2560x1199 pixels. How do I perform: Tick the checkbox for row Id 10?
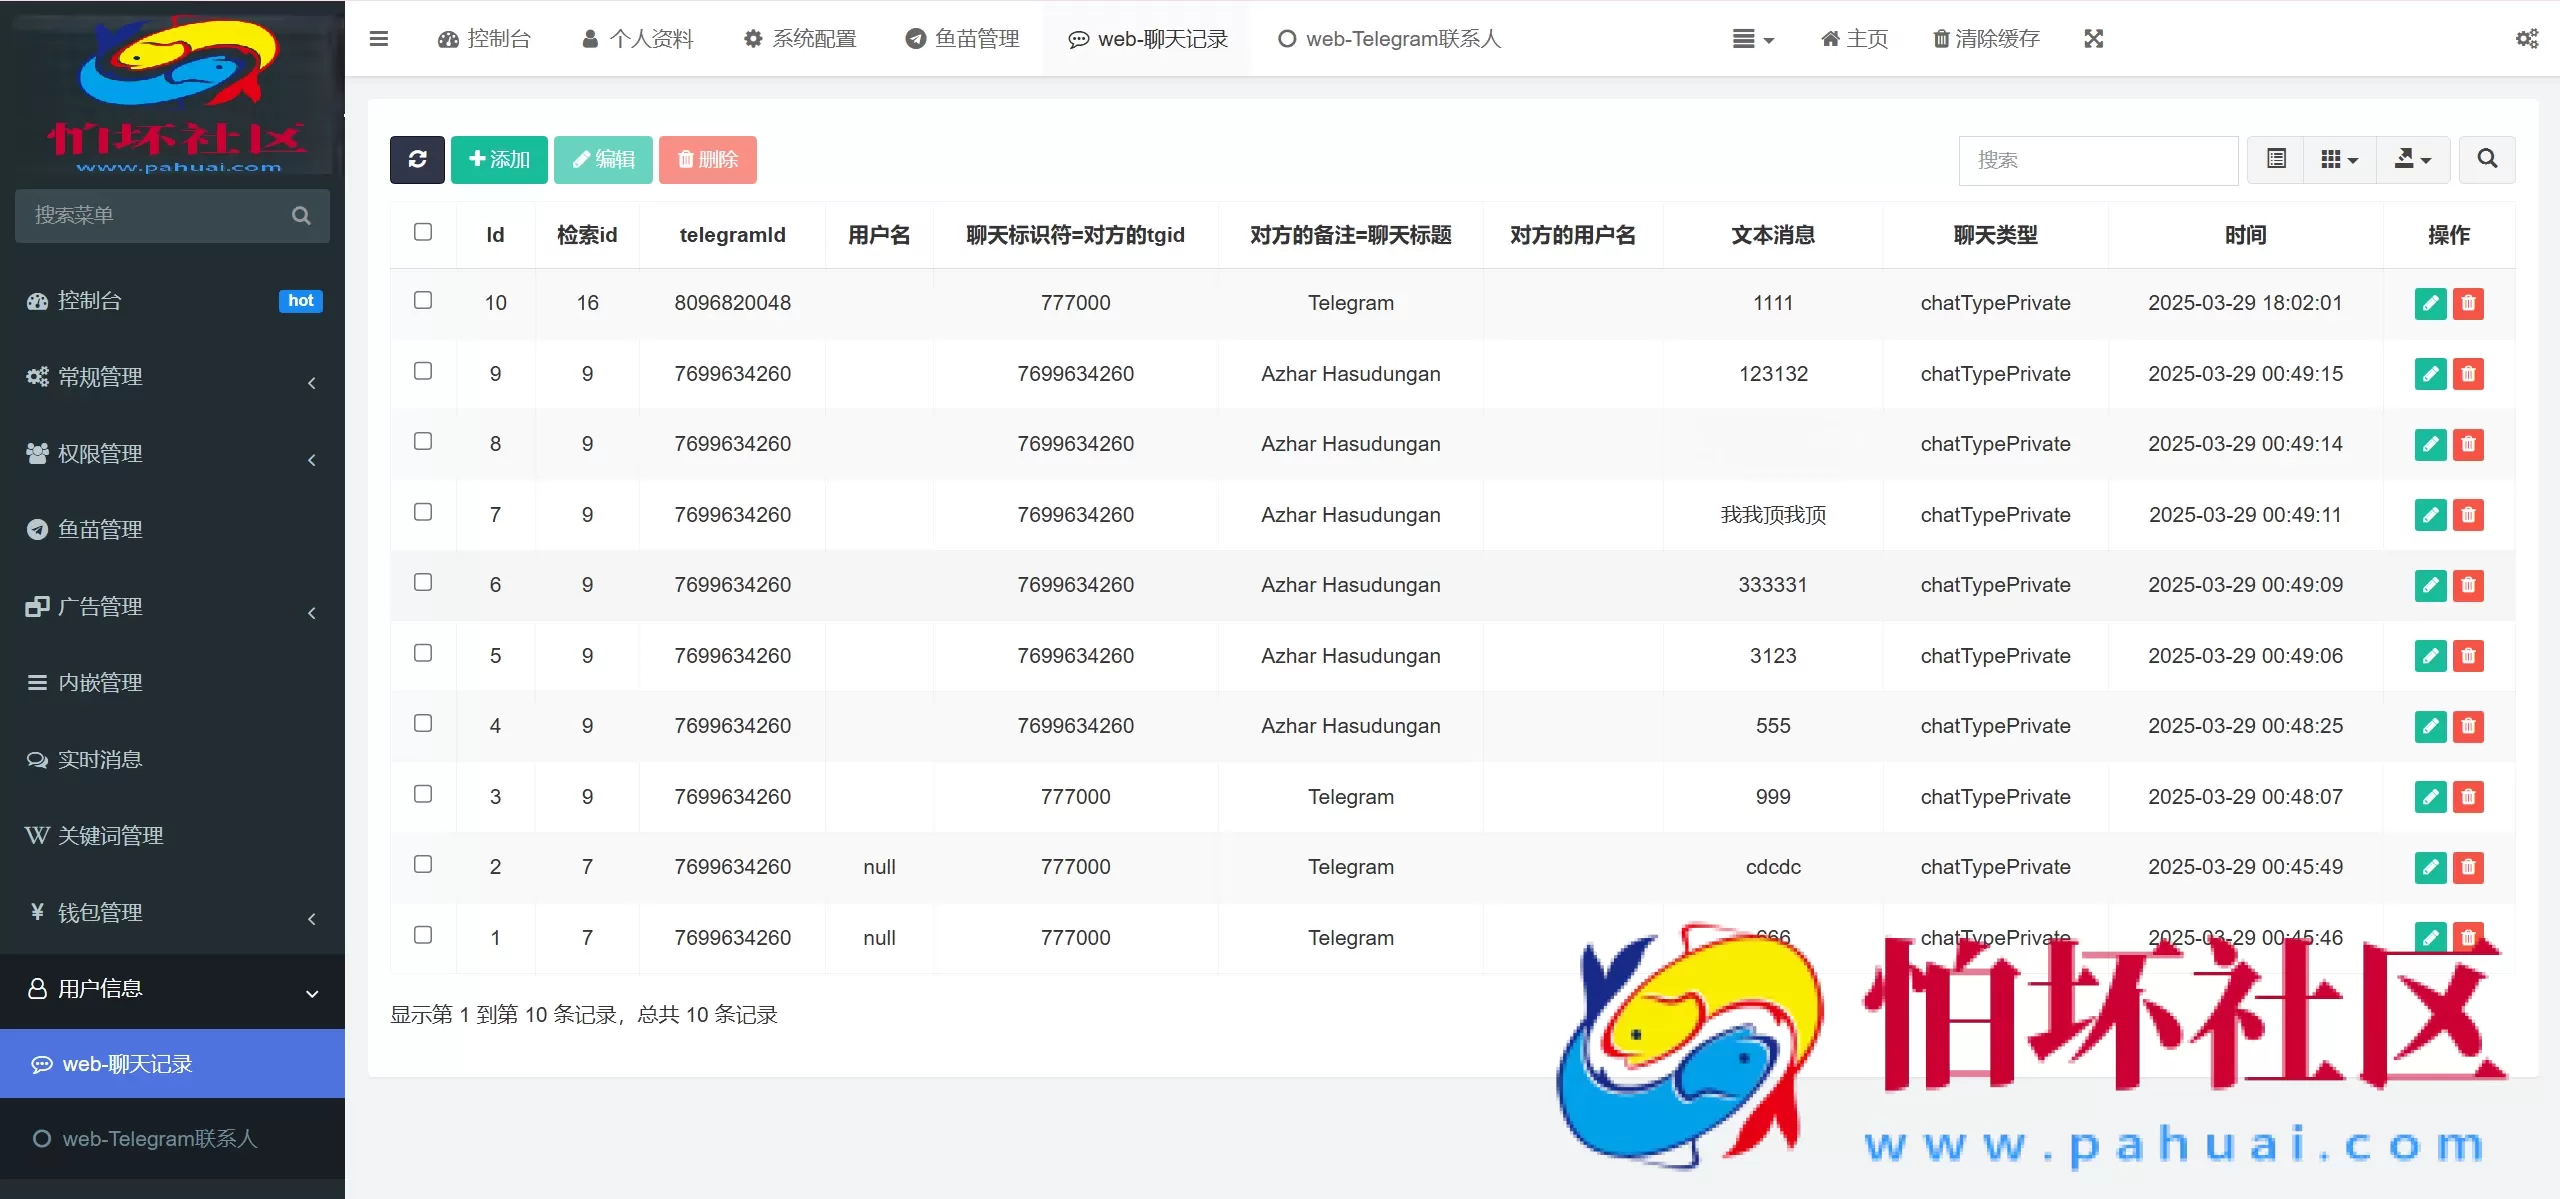[424, 300]
